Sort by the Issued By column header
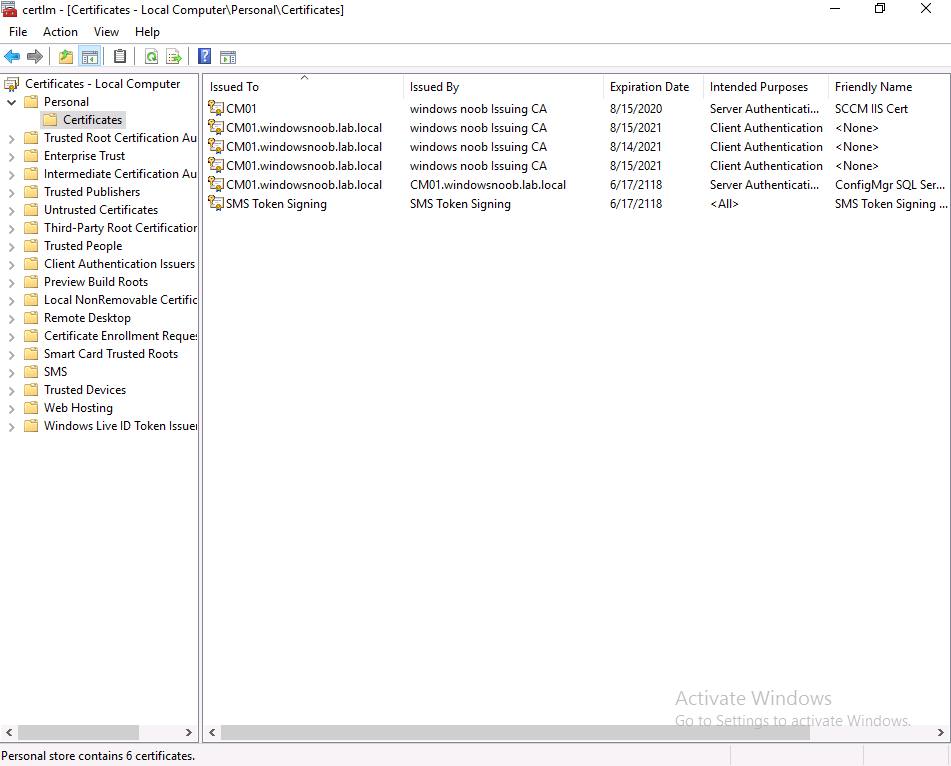The width and height of the screenshot is (951, 766). 503,87
